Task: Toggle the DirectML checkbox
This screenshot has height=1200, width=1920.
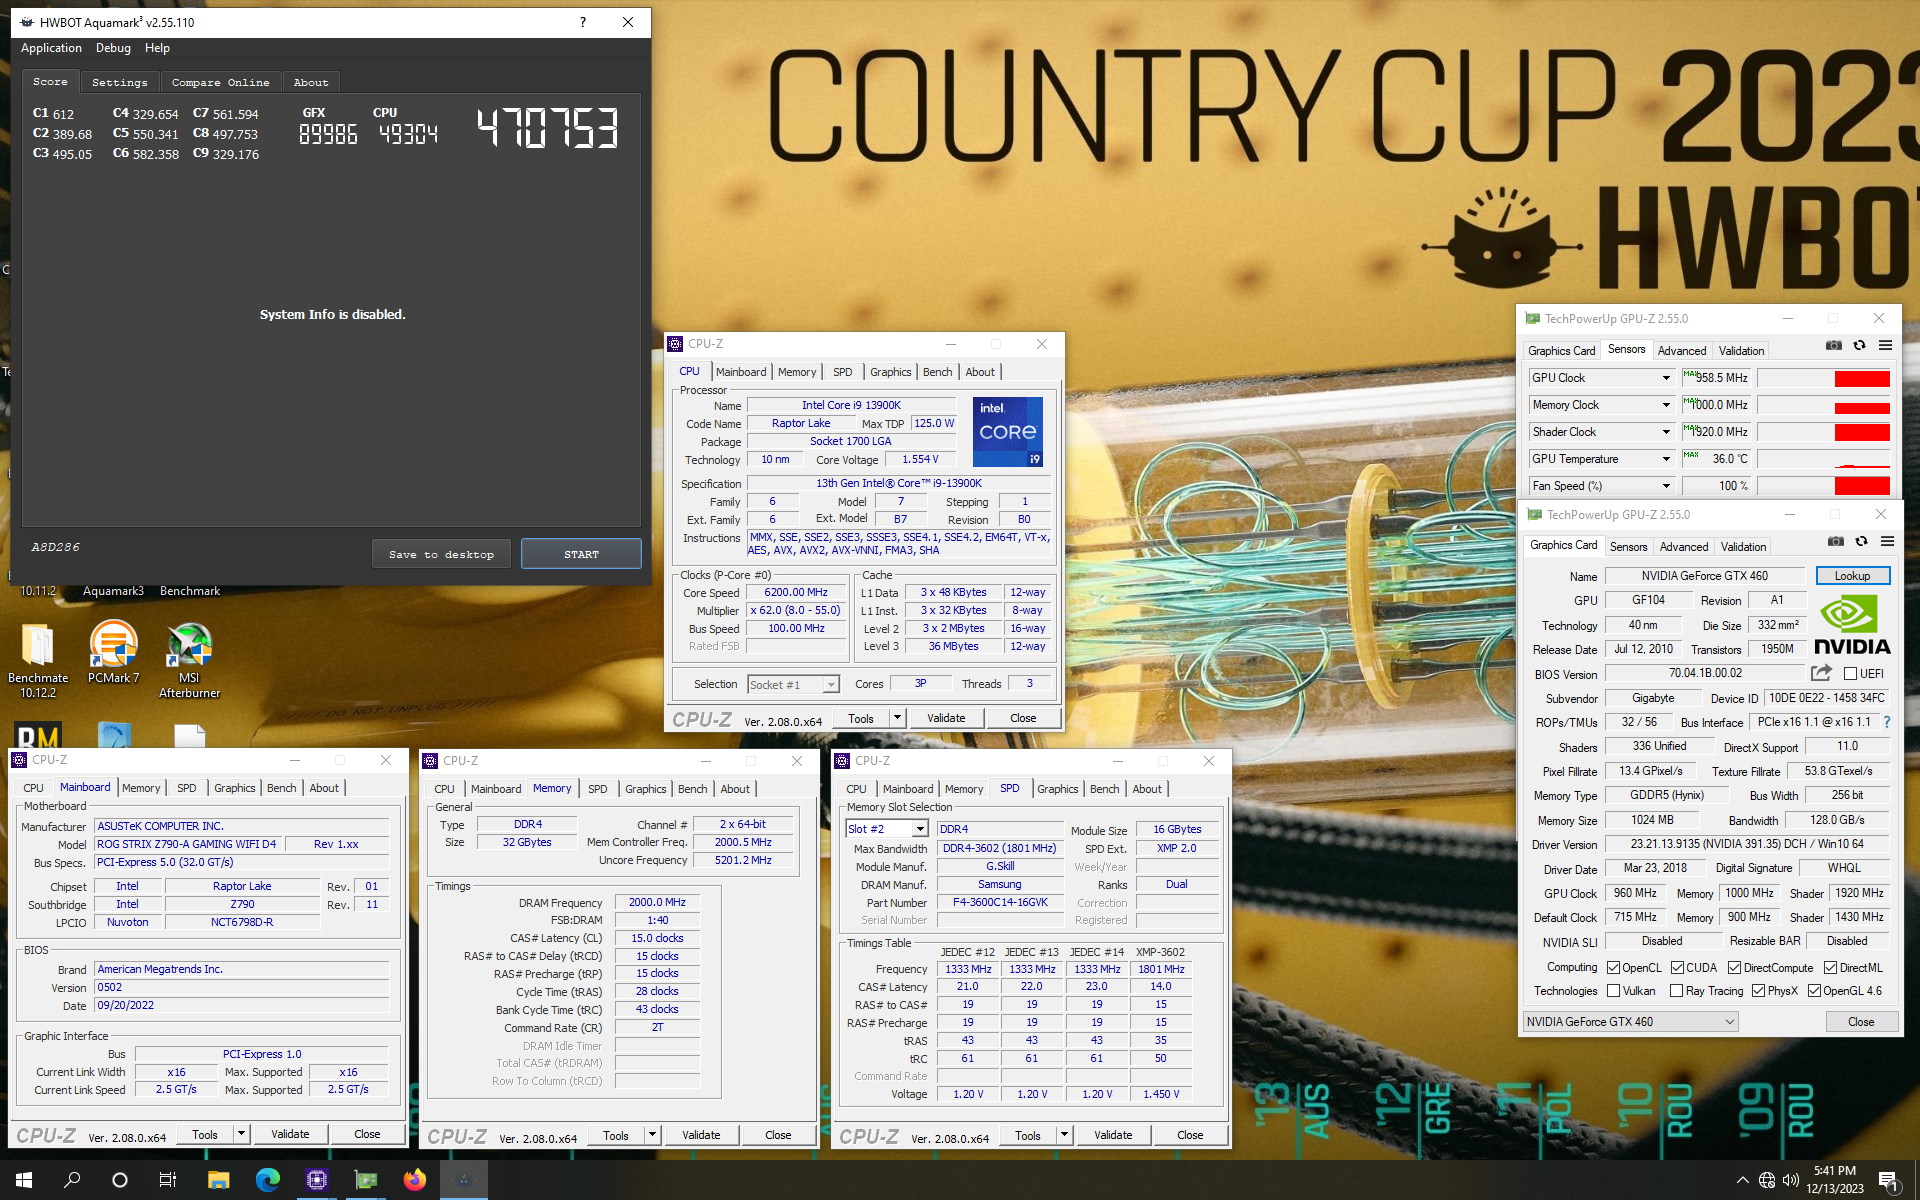Action: point(1830,968)
